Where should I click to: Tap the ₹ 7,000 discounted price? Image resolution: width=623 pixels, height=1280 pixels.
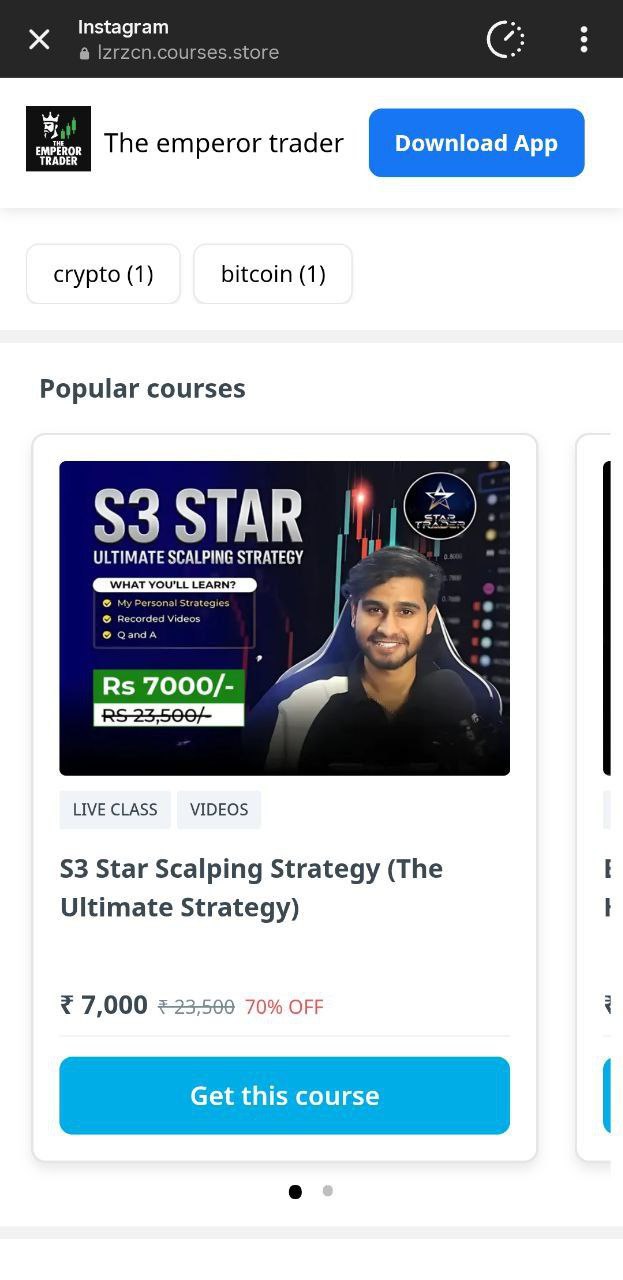click(x=104, y=1005)
